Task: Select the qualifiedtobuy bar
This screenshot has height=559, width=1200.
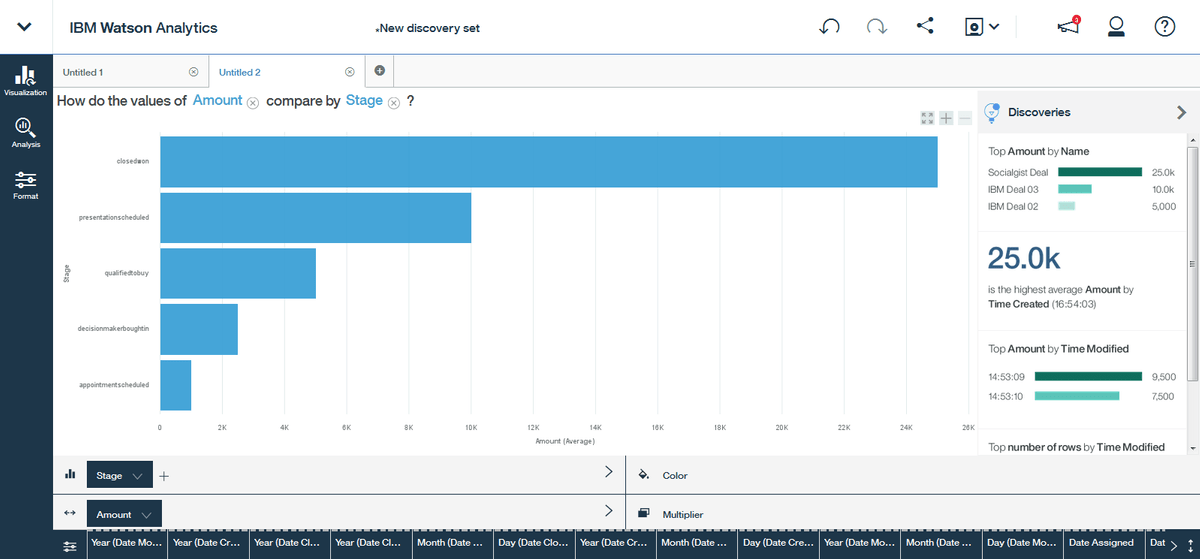Action: click(238, 273)
